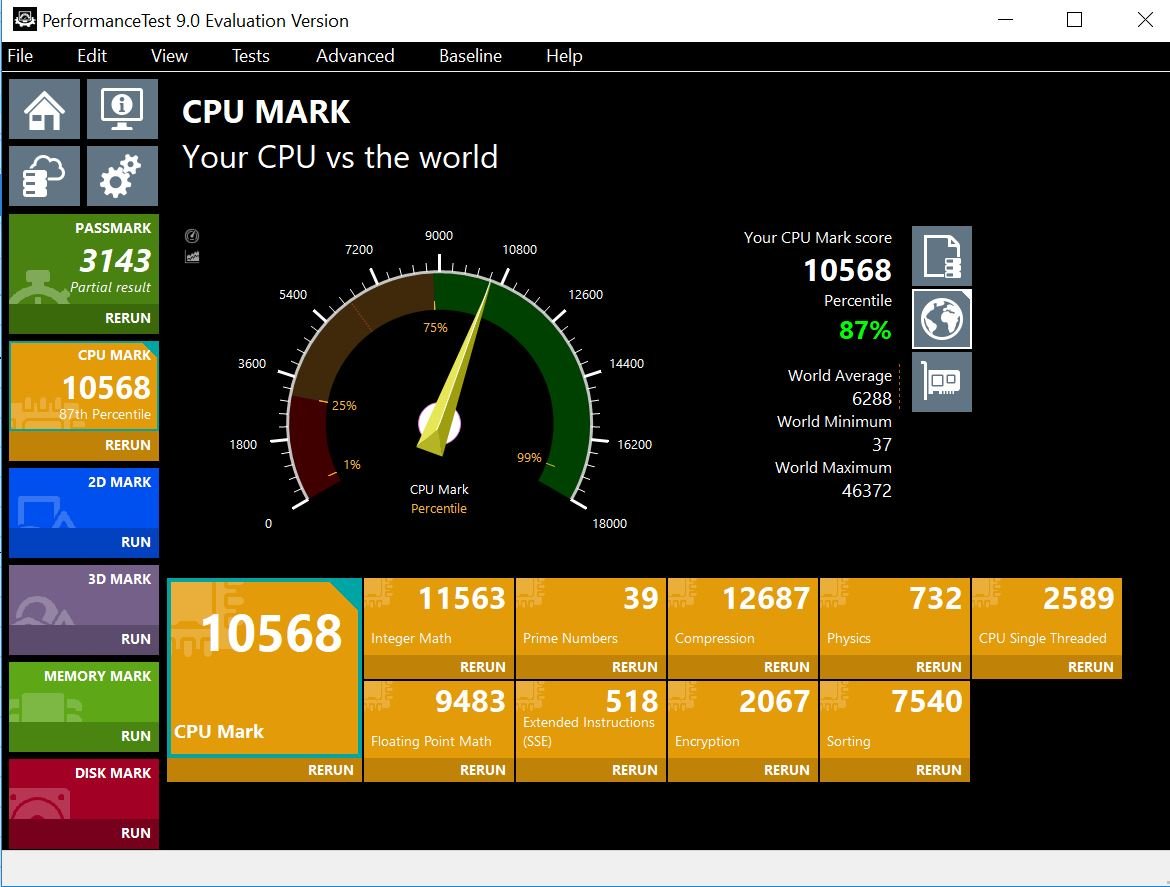Image resolution: width=1170 pixels, height=887 pixels.
Task: Run the 3D Mark test
Action: [84, 639]
